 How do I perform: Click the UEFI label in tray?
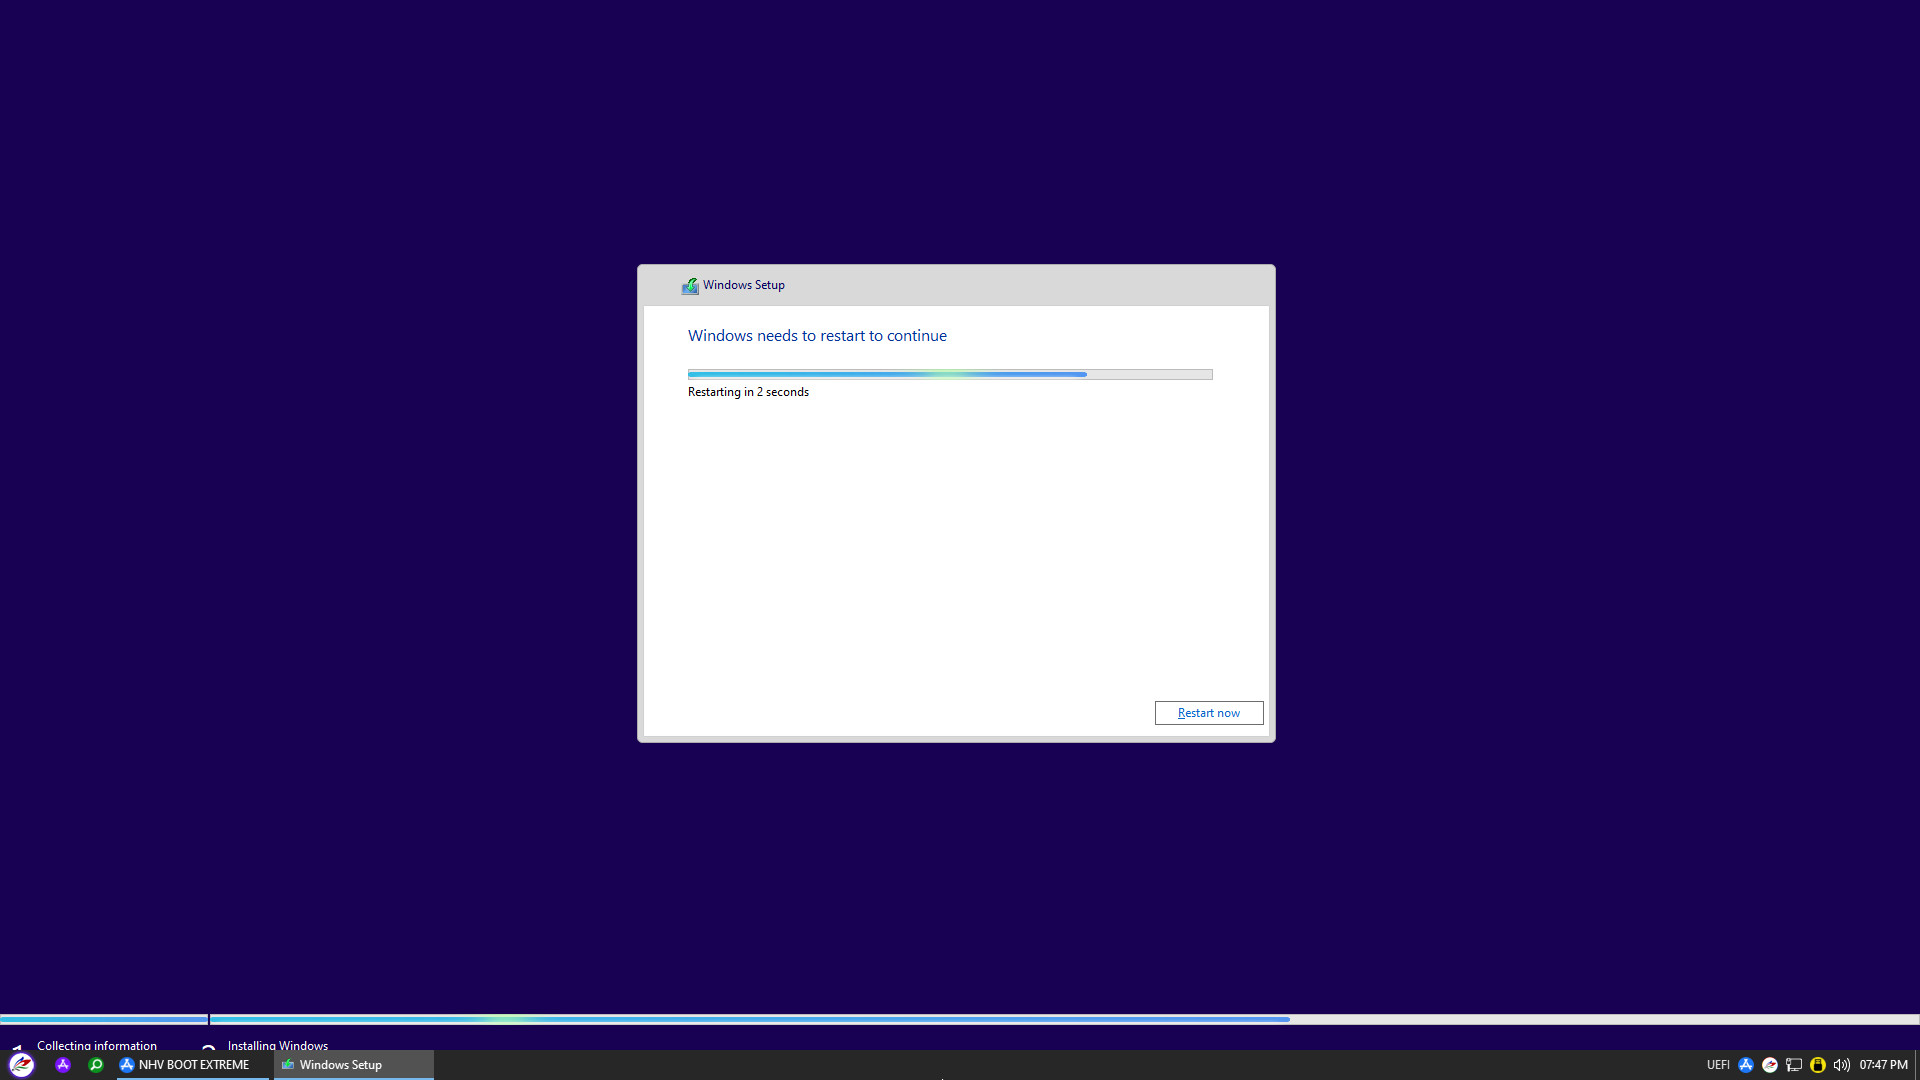(x=1718, y=1065)
